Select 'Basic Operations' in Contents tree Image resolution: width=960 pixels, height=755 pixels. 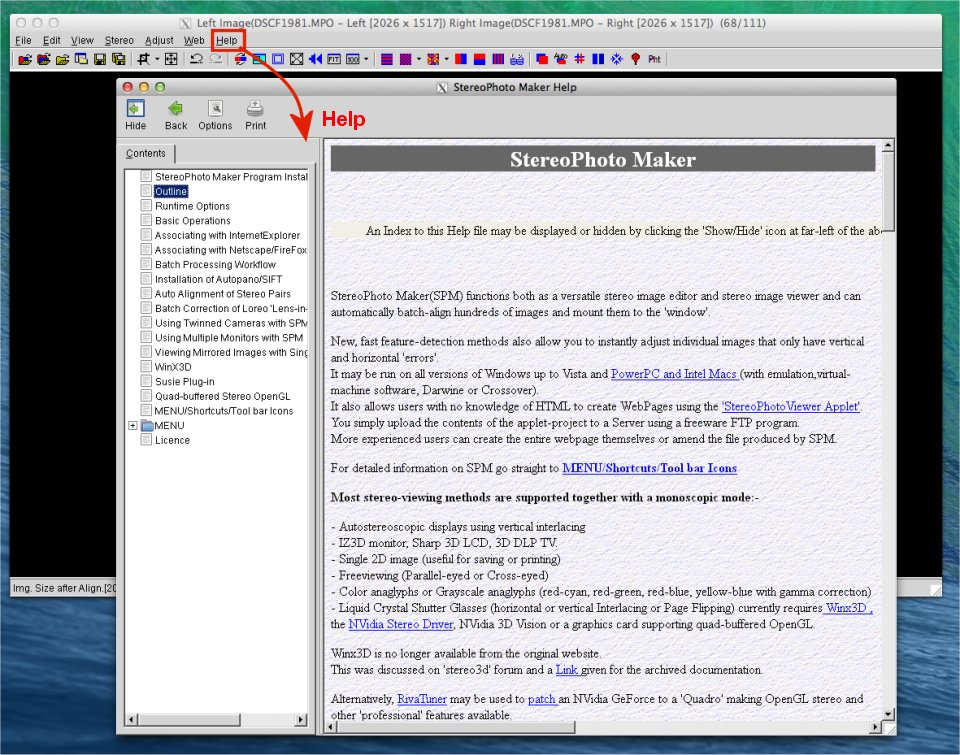coord(193,220)
